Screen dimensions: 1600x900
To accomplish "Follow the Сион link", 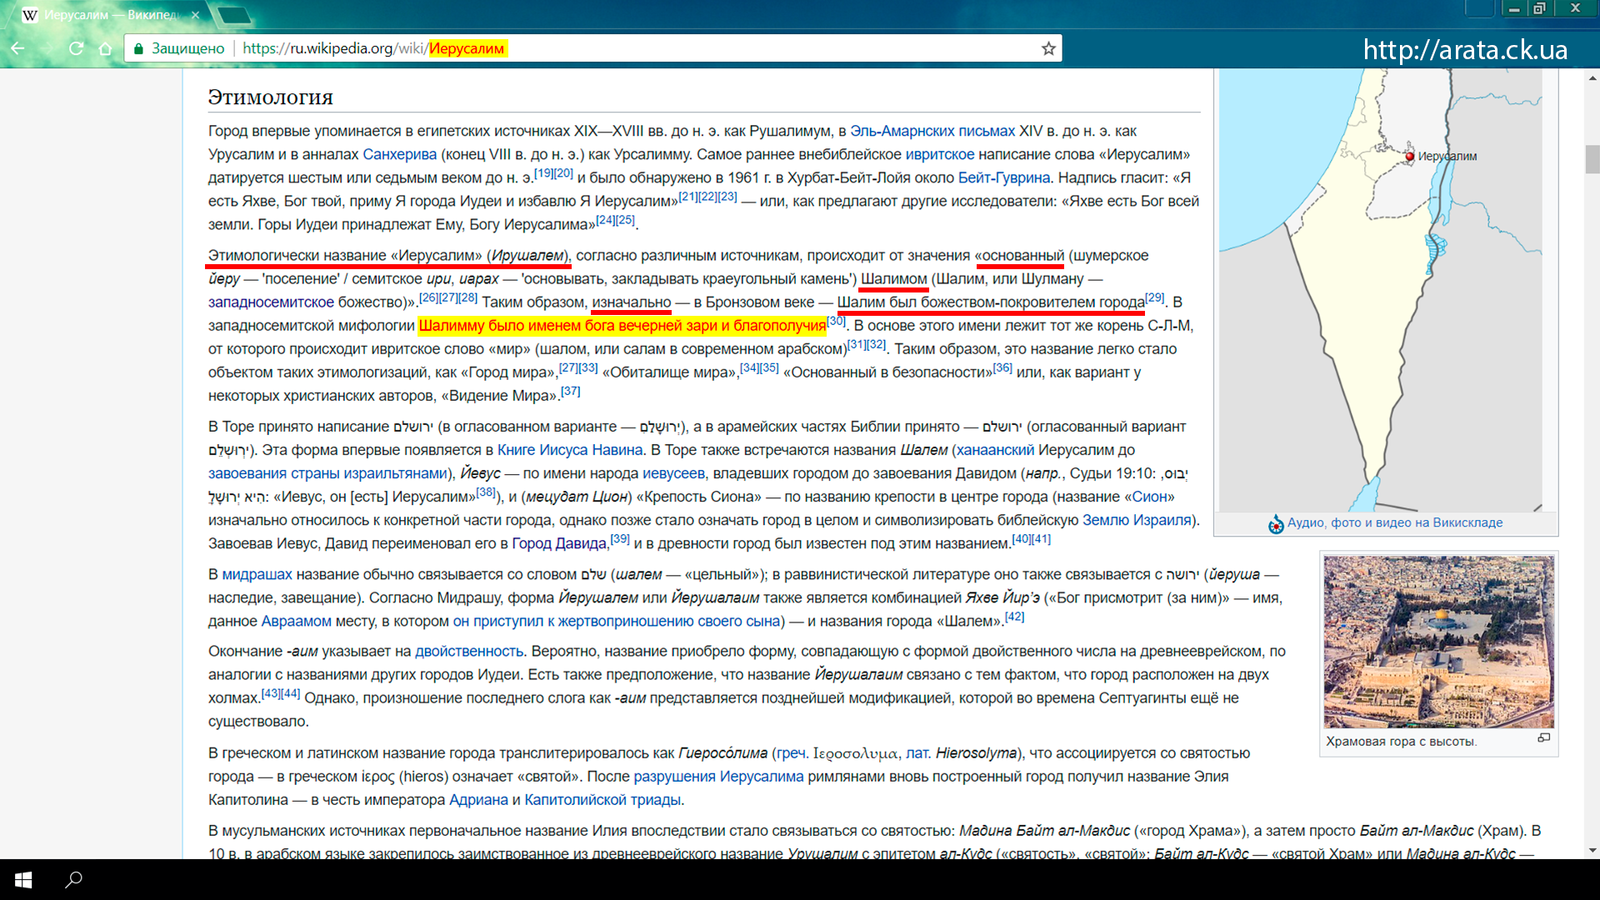I will [x=1149, y=497].
